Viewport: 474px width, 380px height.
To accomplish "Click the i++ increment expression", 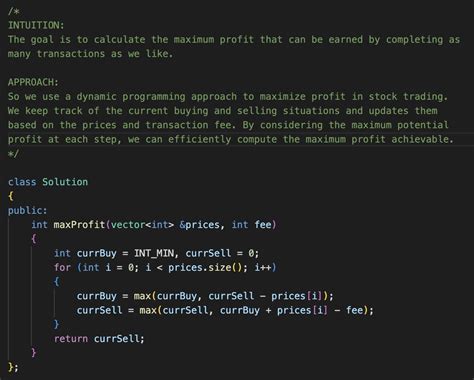I will pos(263,268).
